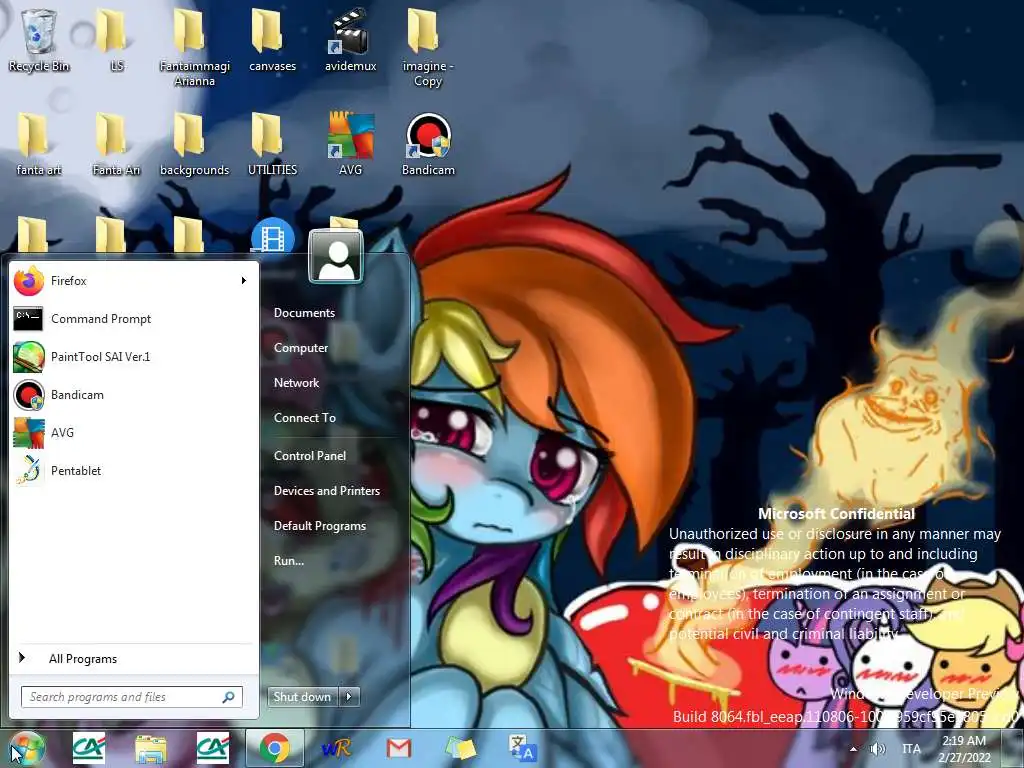The image size is (1024, 768).
Task: Show hidden tray icons arrow
Action: pos(853,749)
